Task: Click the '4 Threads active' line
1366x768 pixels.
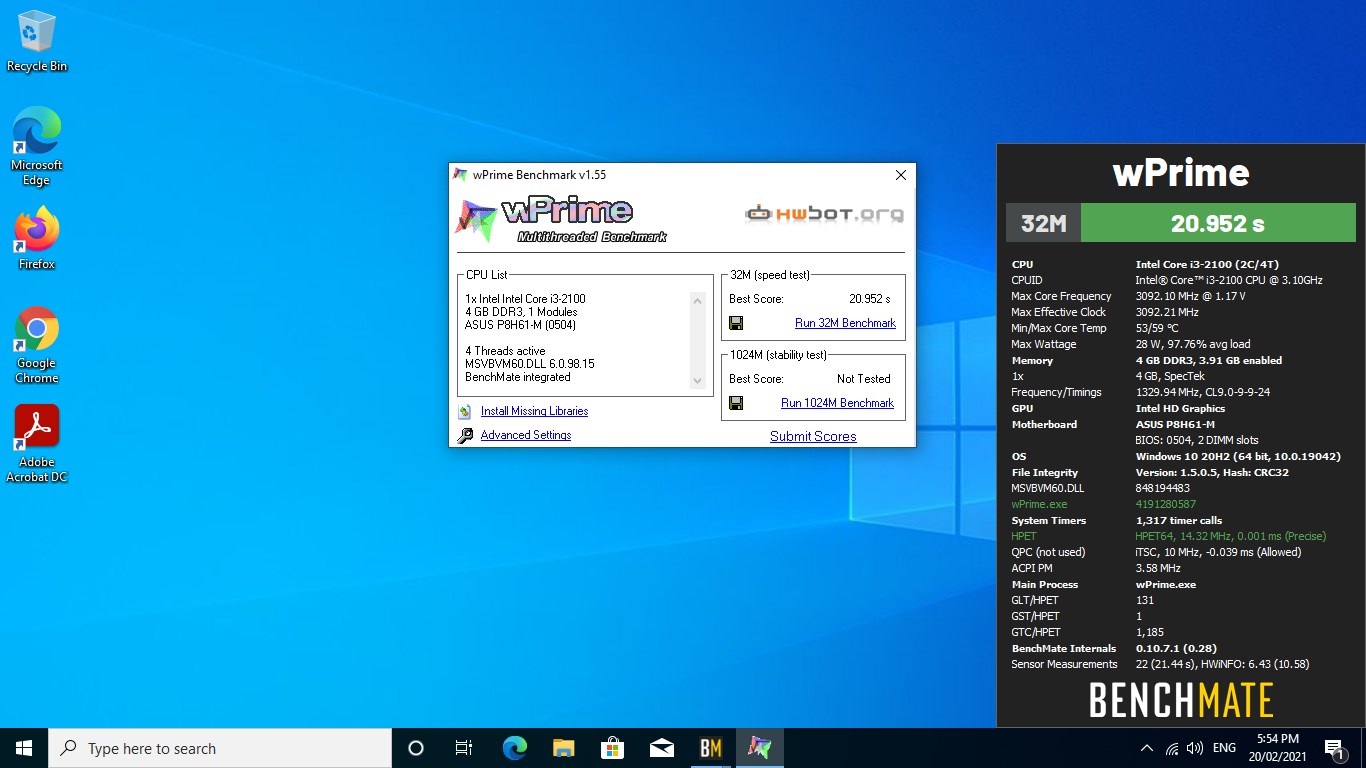Action: [505, 351]
